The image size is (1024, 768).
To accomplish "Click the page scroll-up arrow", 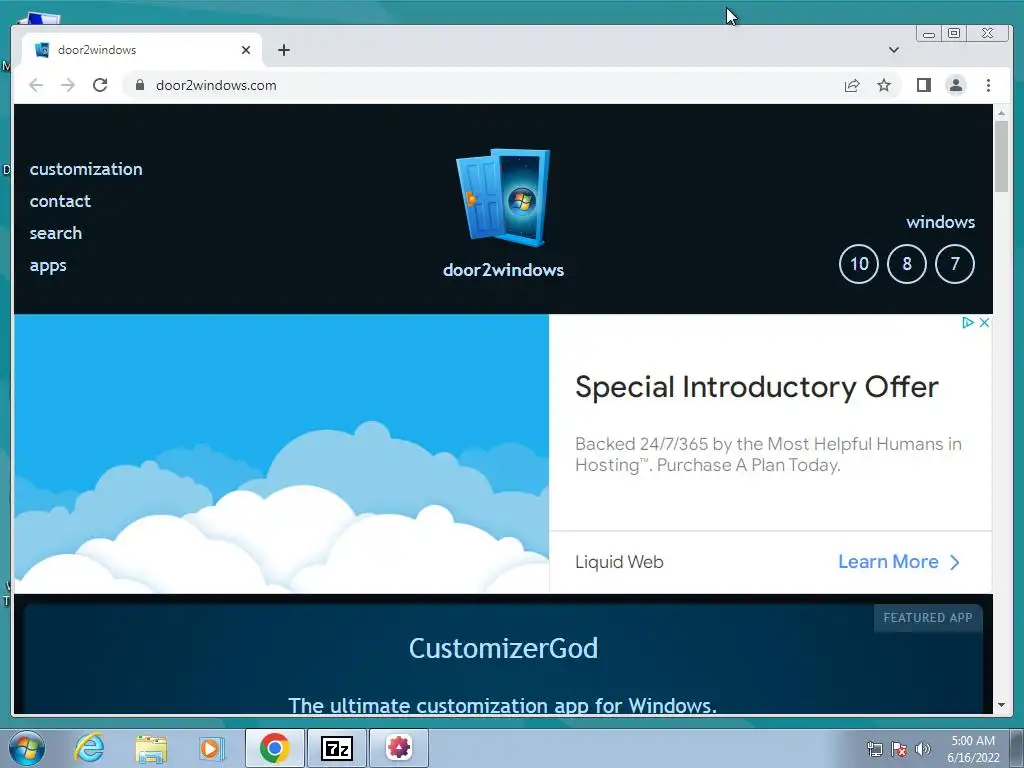I will pos(1001,112).
